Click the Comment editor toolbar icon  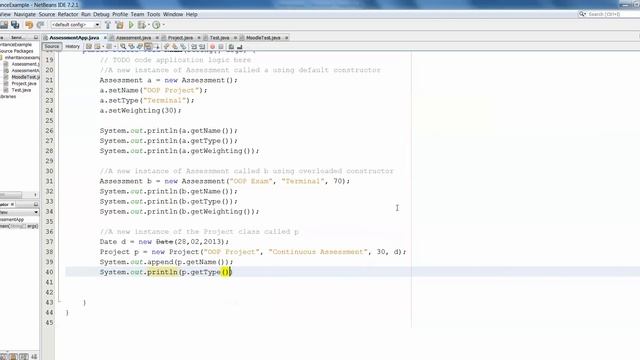231,47
